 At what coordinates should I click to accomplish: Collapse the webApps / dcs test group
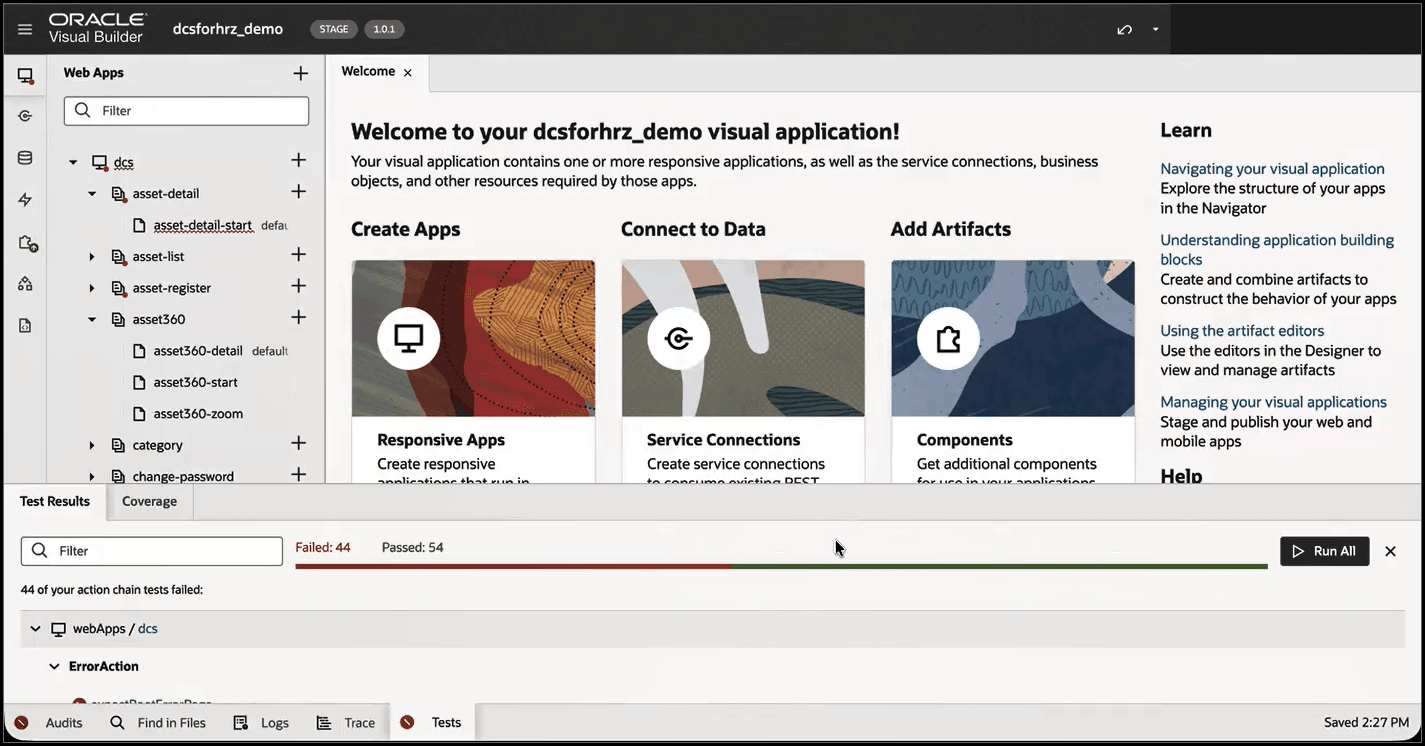(x=36, y=629)
